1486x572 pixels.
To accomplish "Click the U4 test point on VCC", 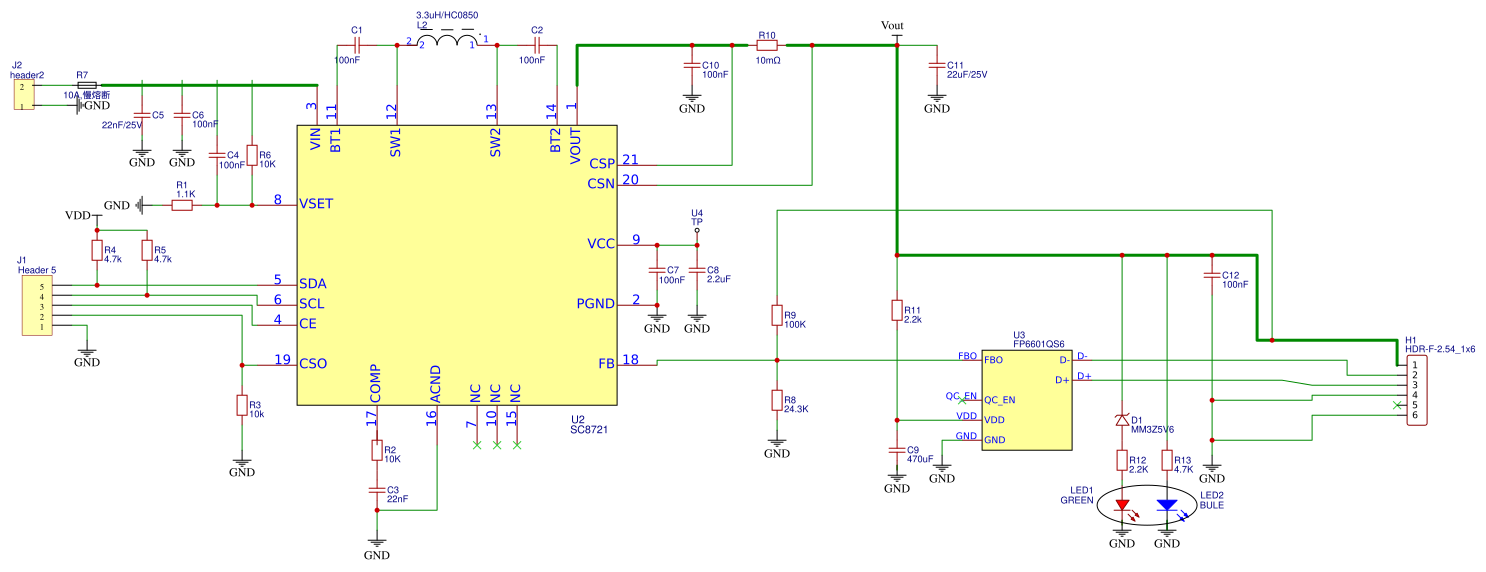I will click(697, 230).
